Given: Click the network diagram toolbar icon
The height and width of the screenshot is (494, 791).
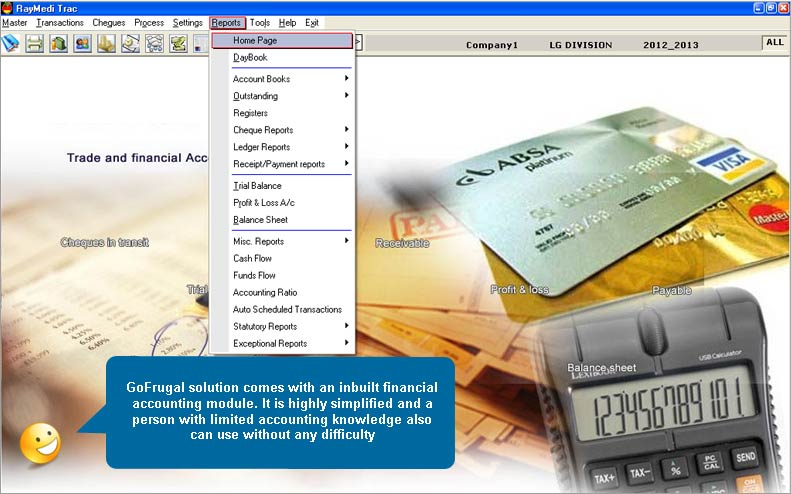Looking at the screenshot, I should [x=154, y=43].
